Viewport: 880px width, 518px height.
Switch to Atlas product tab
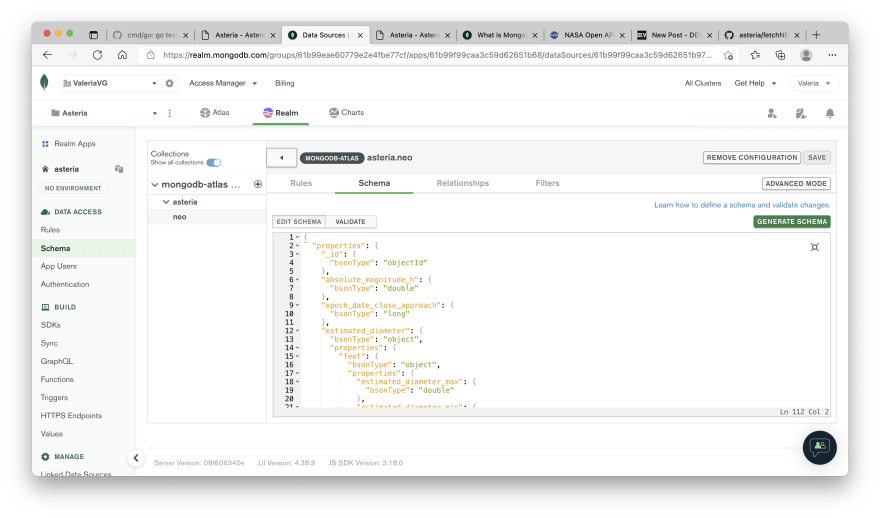click(215, 113)
